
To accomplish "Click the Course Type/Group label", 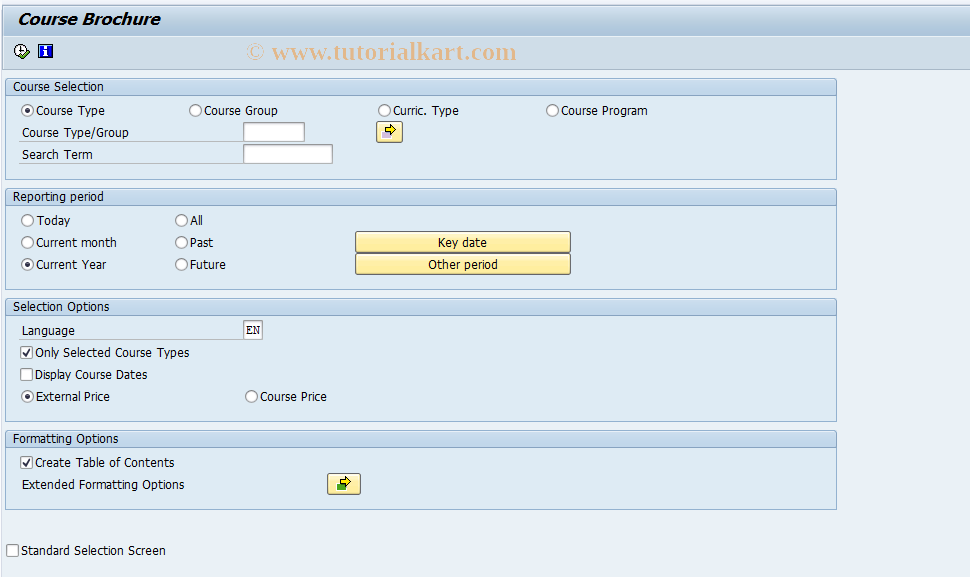I will pyautogui.click(x=75, y=133).
